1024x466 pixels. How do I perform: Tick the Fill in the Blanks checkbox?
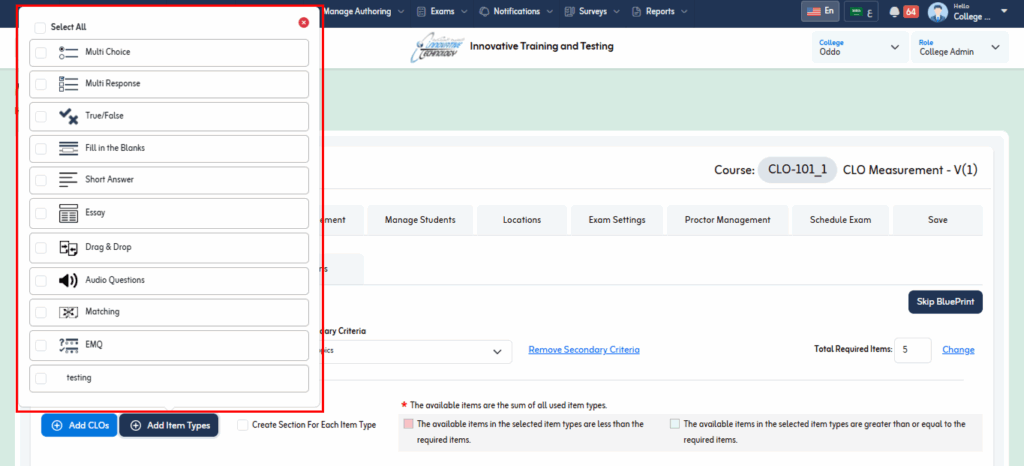(x=41, y=148)
